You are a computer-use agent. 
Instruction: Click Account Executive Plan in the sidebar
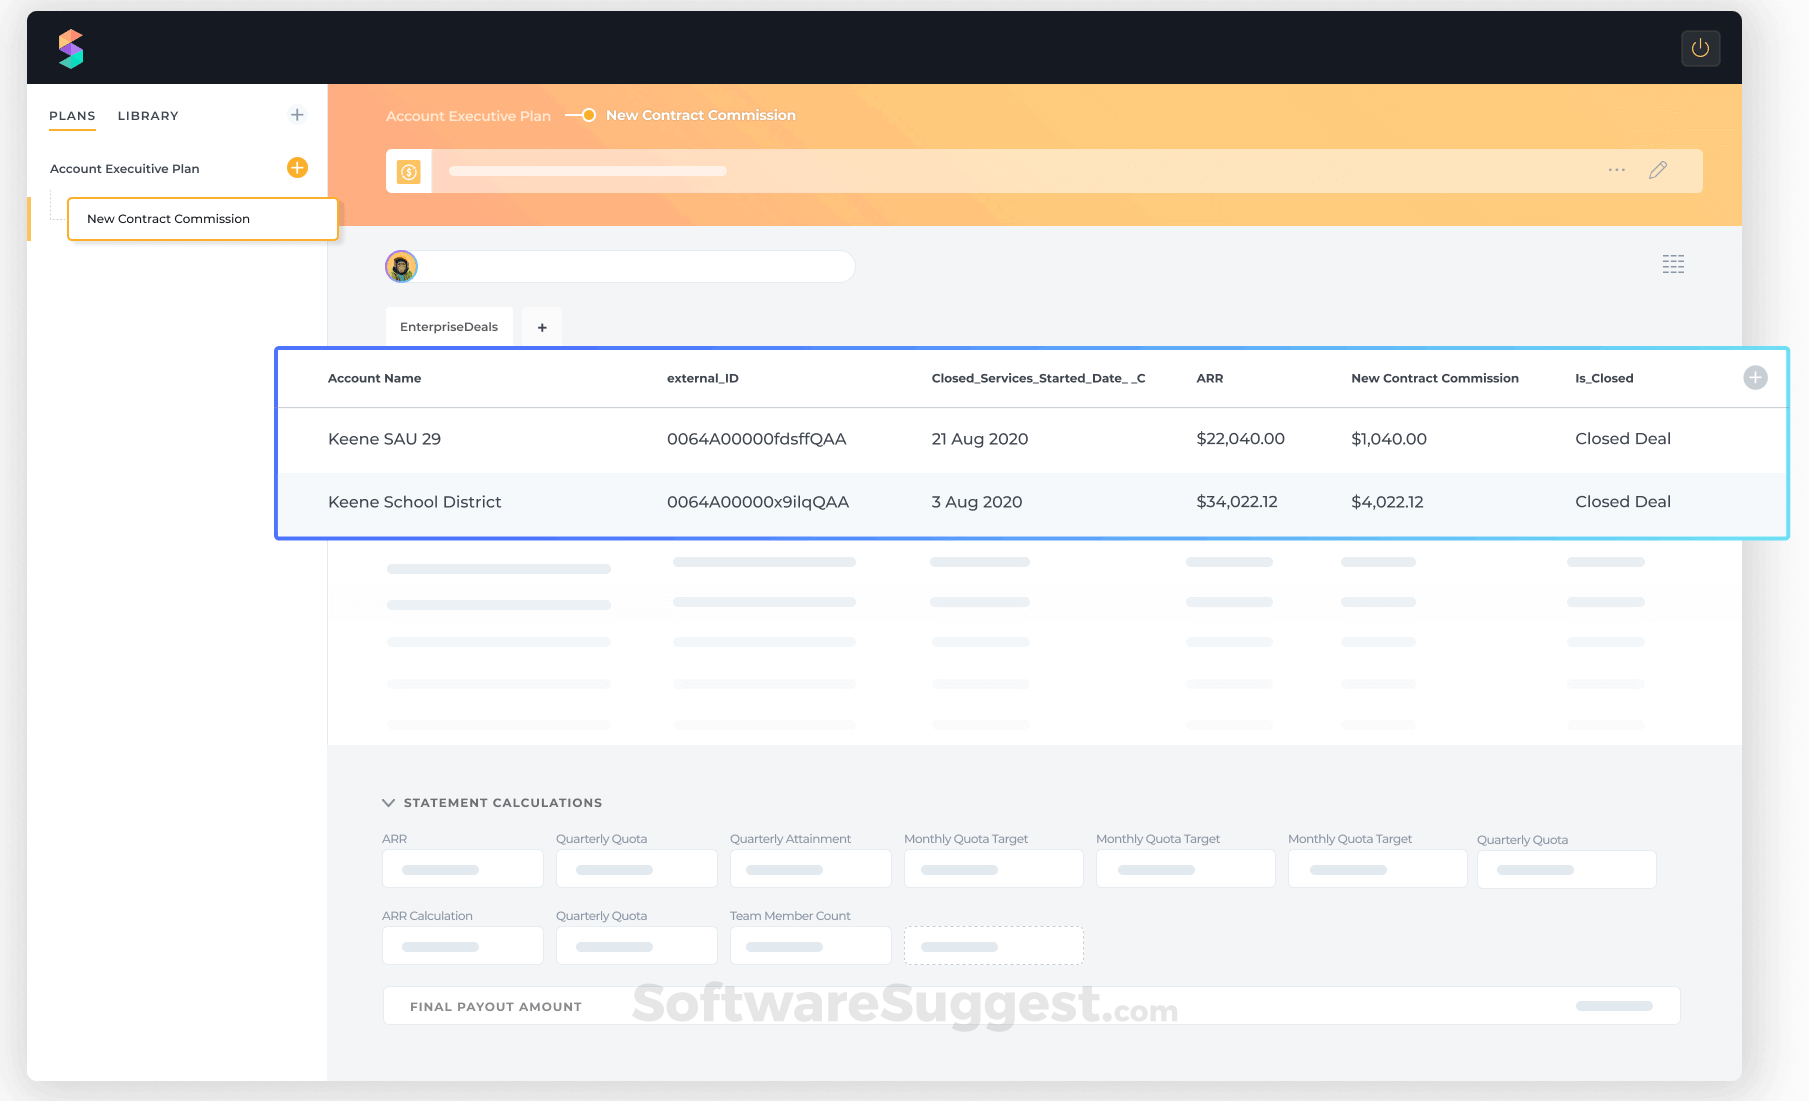[124, 168]
